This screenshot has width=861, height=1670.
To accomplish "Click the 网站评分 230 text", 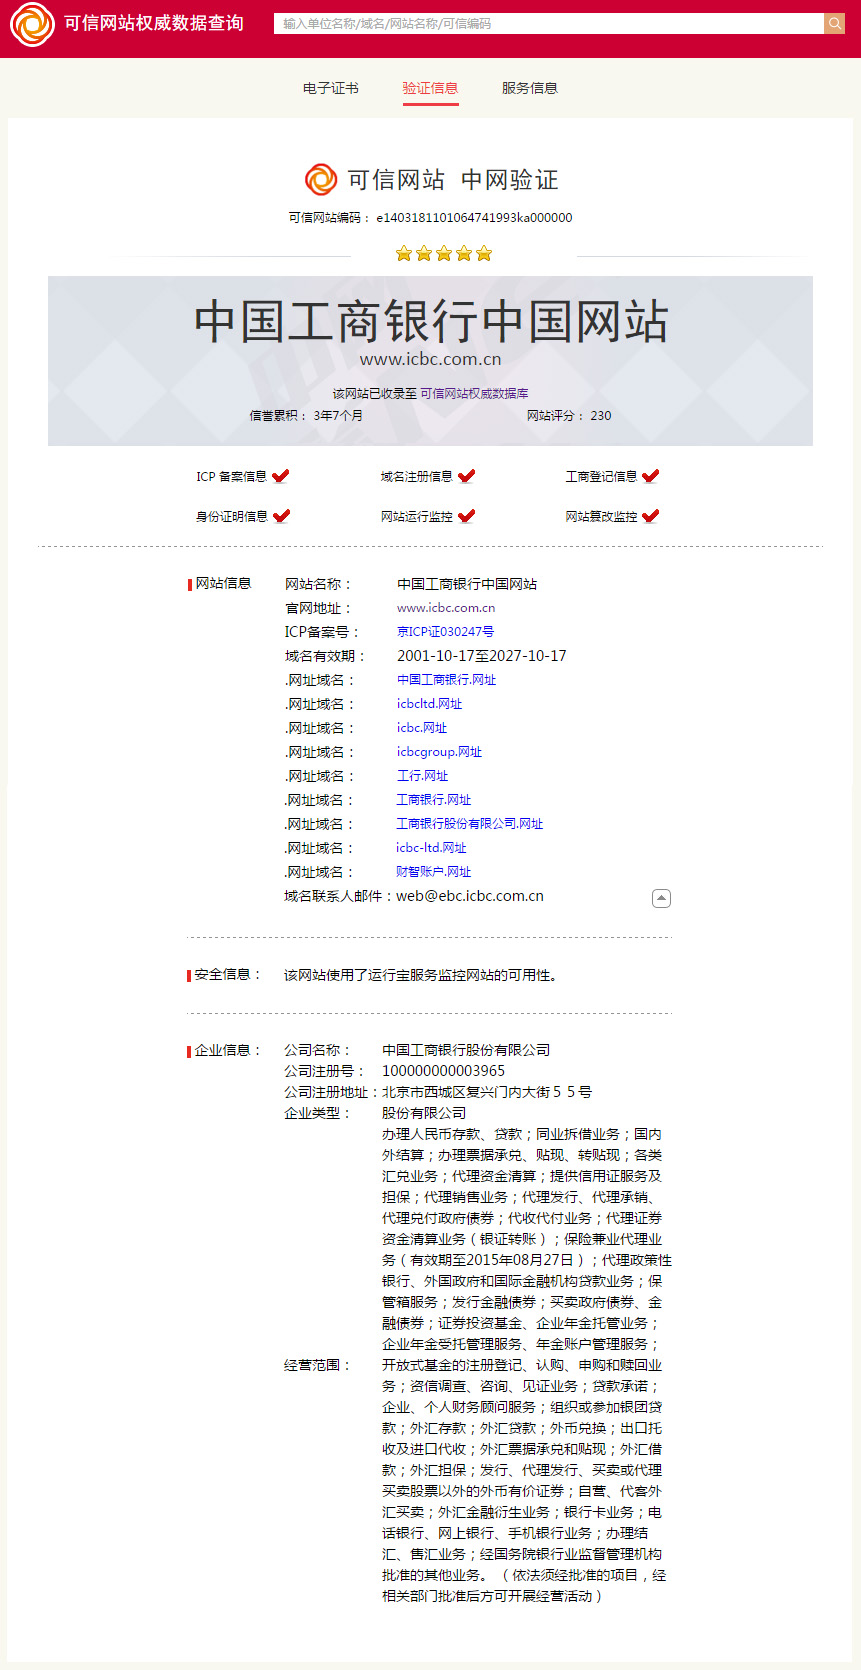I will pyautogui.click(x=569, y=416).
